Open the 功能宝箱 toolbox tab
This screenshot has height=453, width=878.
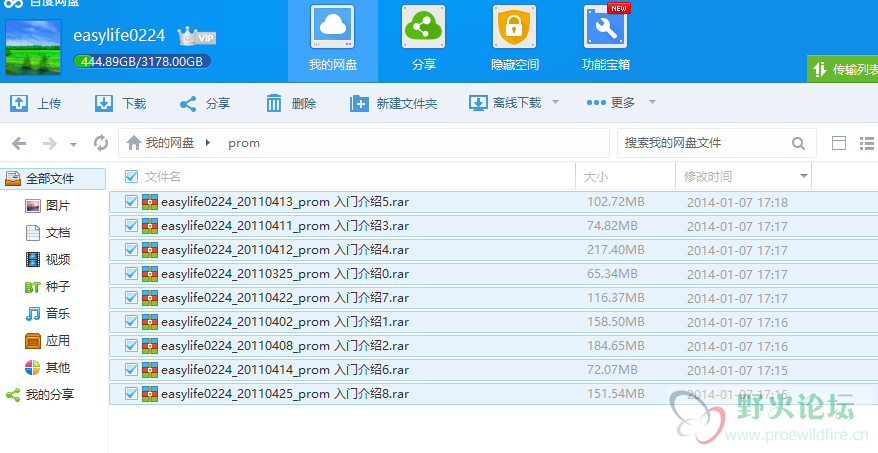tap(606, 40)
